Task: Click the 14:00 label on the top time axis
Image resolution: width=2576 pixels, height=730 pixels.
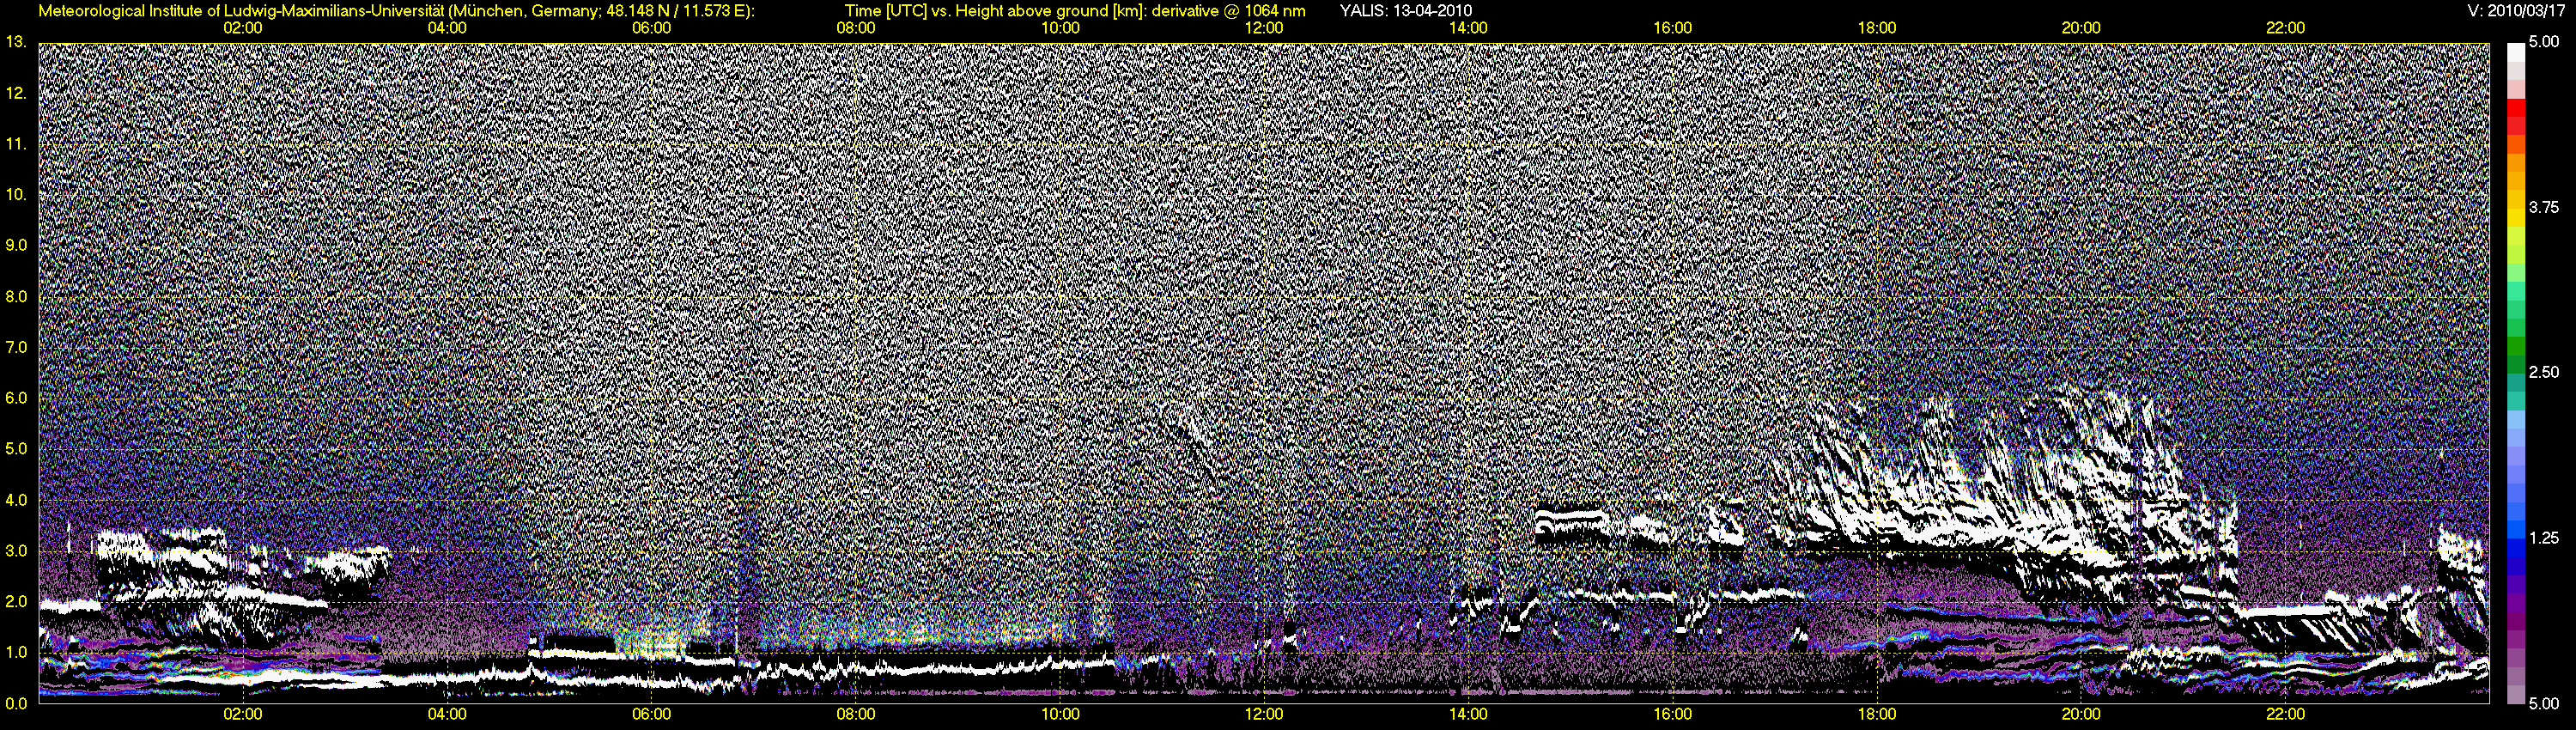Action: click(1468, 28)
